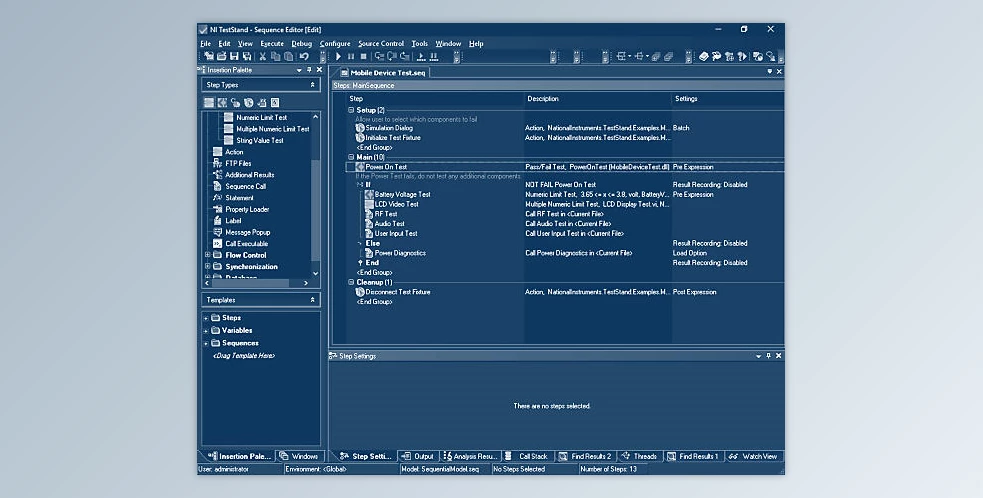
Task: Select the Battery Voltage Test step
Action: click(402, 195)
